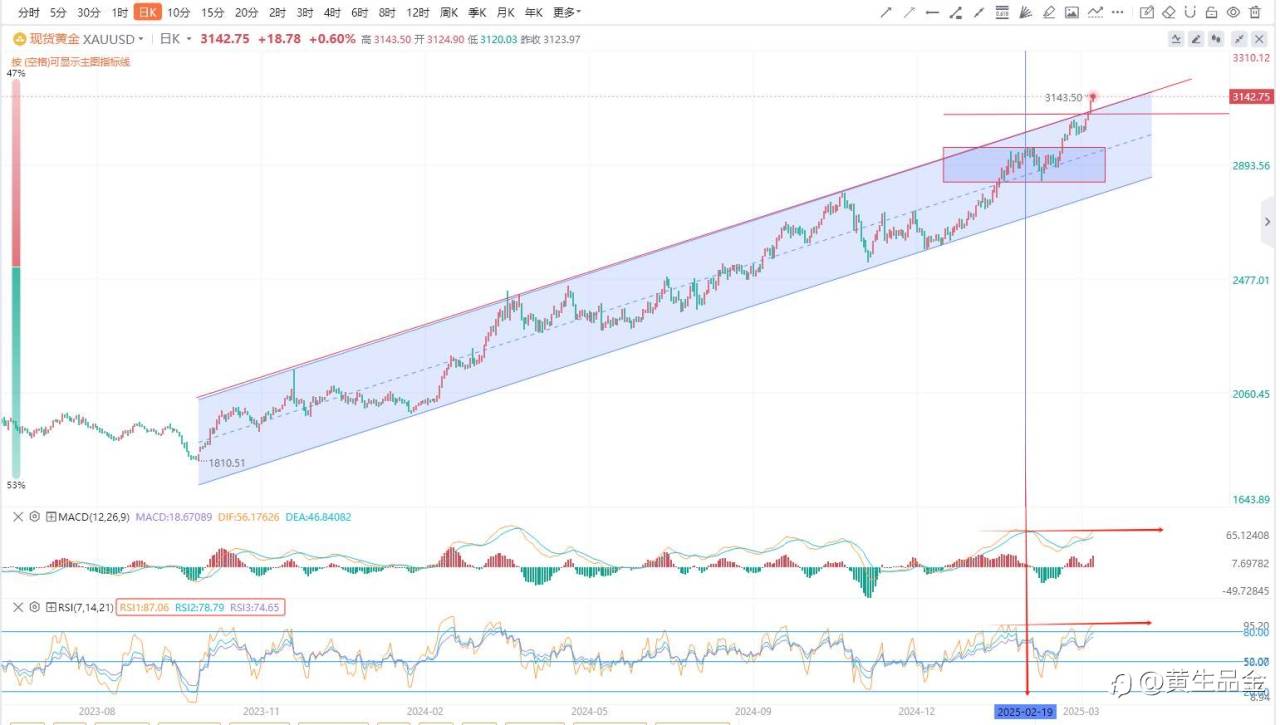Click the more drawing tools ellipsis
This screenshot has height=725, width=1280.
tap(1117, 13)
